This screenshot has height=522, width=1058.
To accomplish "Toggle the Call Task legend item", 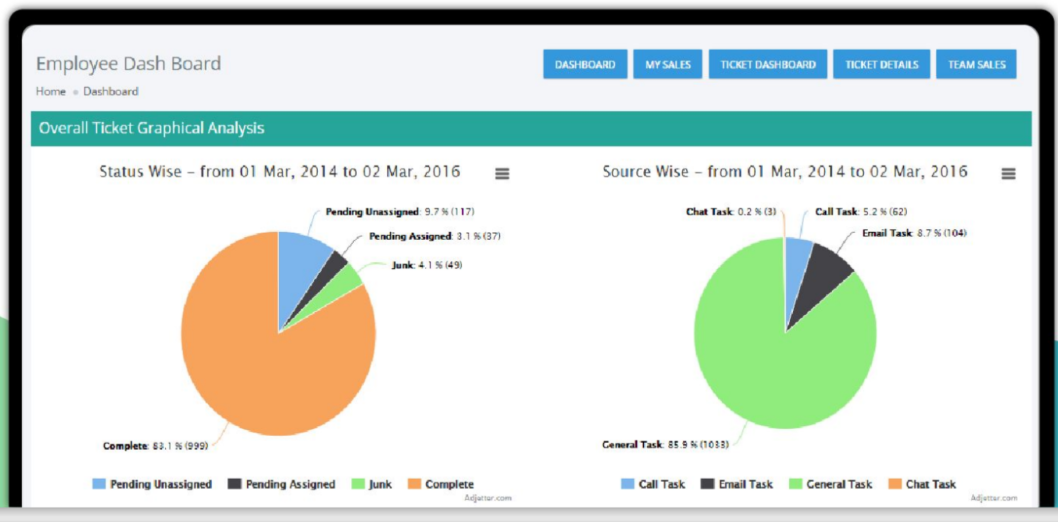I will pos(652,484).
